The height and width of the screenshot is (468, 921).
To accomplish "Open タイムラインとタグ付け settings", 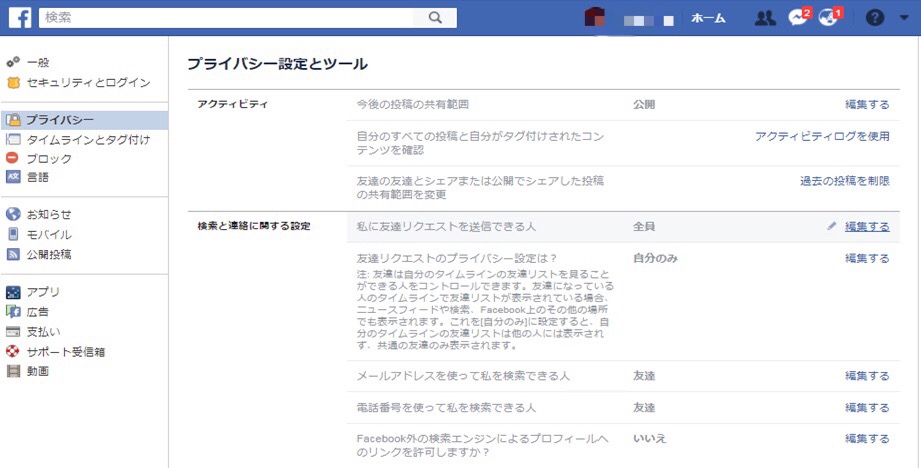I will click(x=88, y=140).
